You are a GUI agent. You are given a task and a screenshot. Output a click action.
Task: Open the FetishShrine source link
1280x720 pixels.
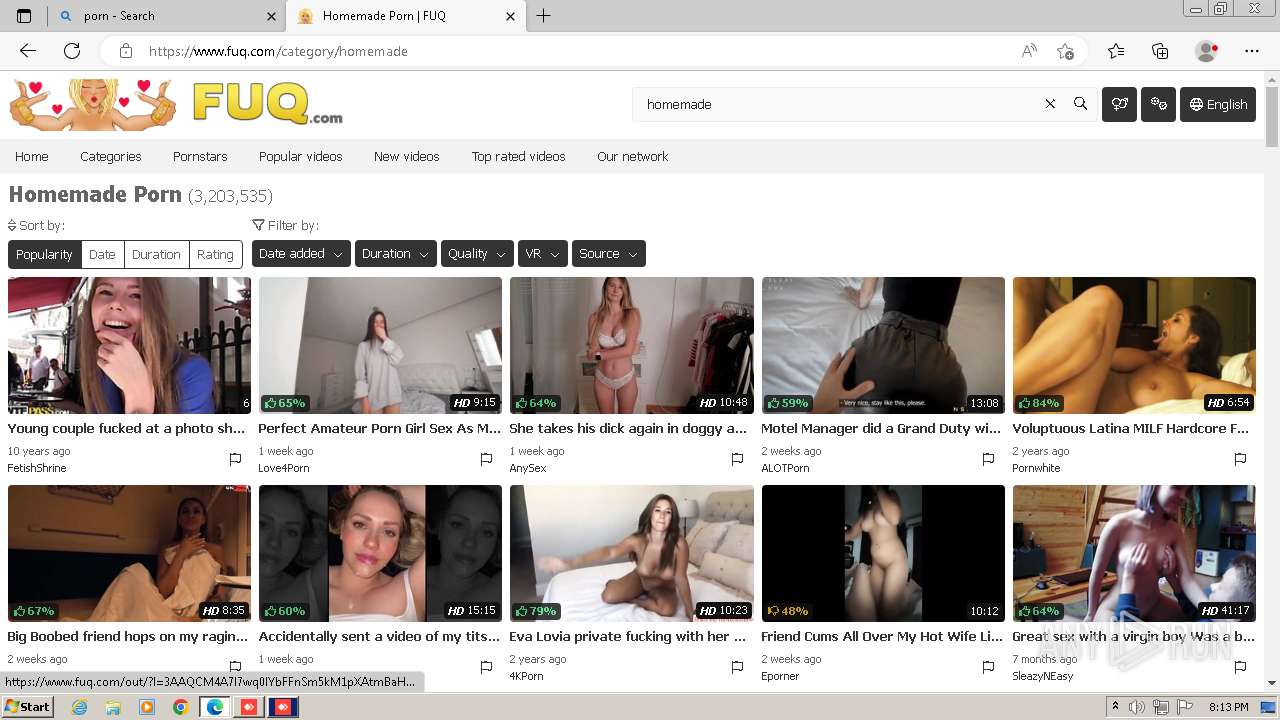coord(37,468)
